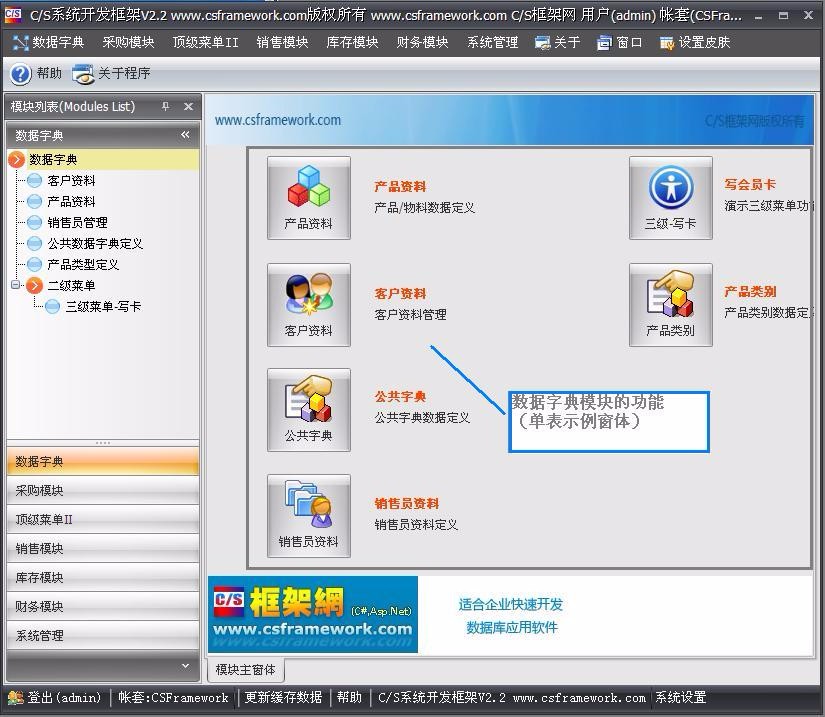Click the 三级-写卡 member card icon
Image resolution: width=825 pixels, height=717 pixels.
click(670, 197)
